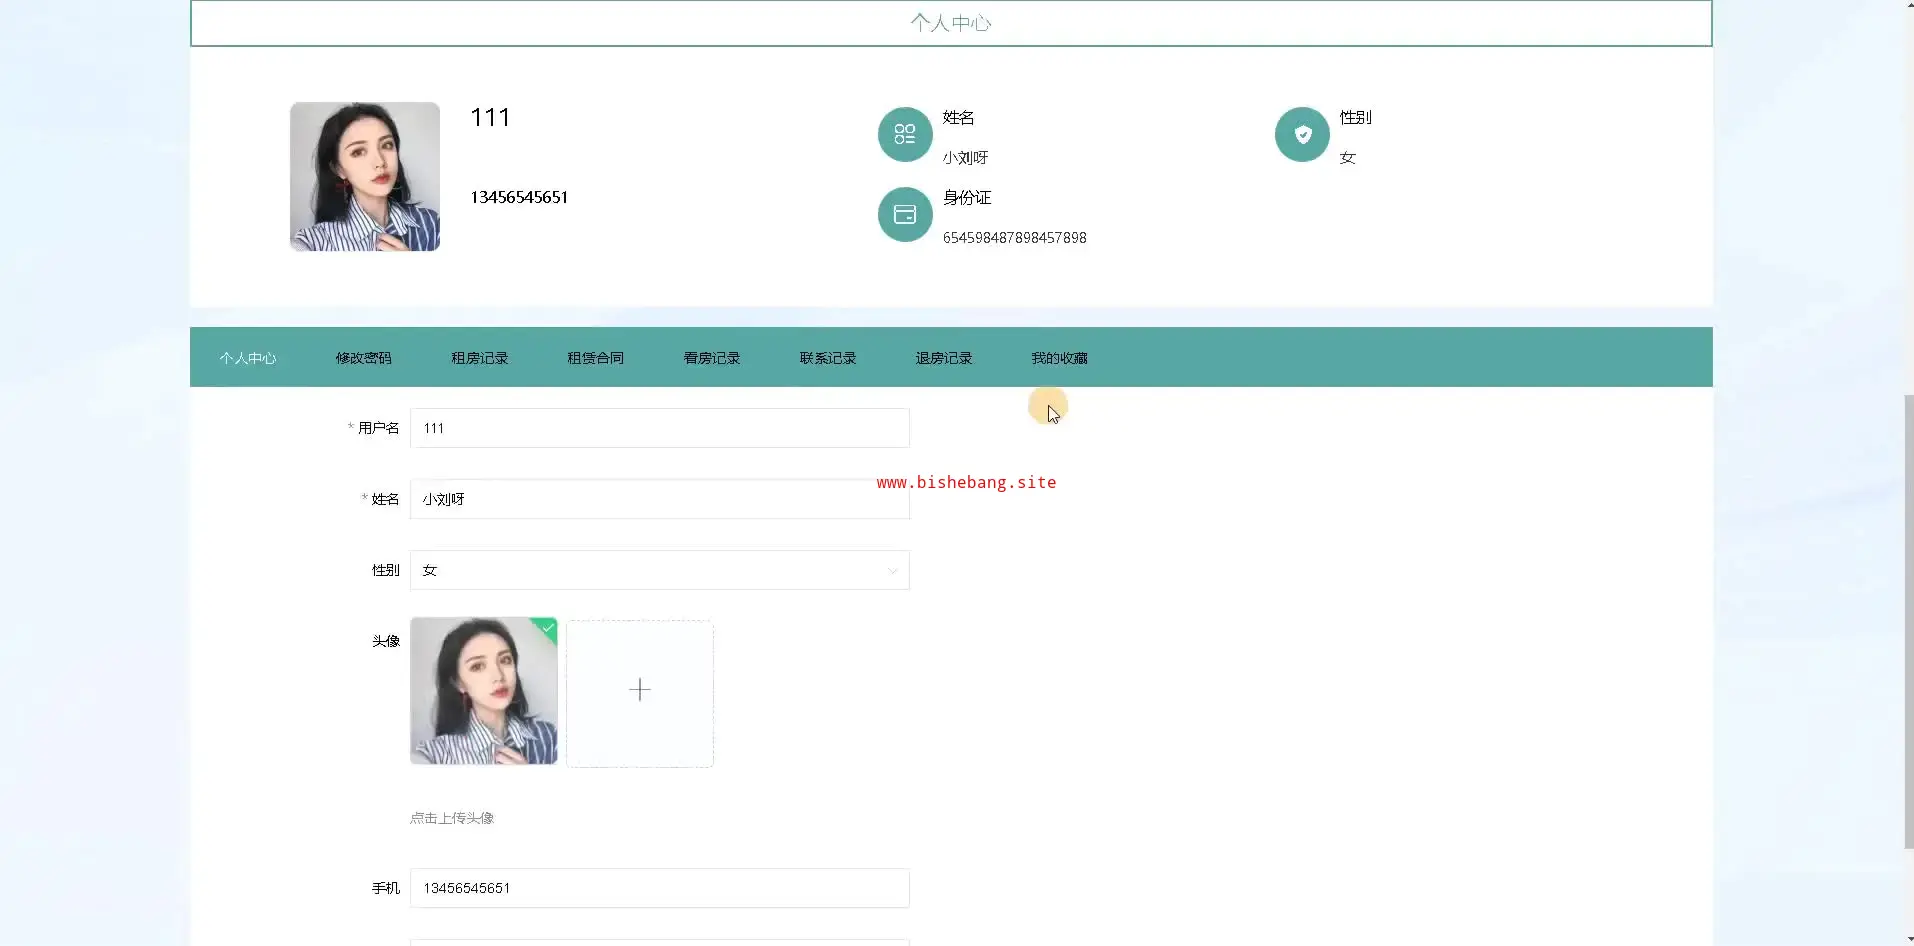Switch to the 个人中心 tab

(248, 358)
